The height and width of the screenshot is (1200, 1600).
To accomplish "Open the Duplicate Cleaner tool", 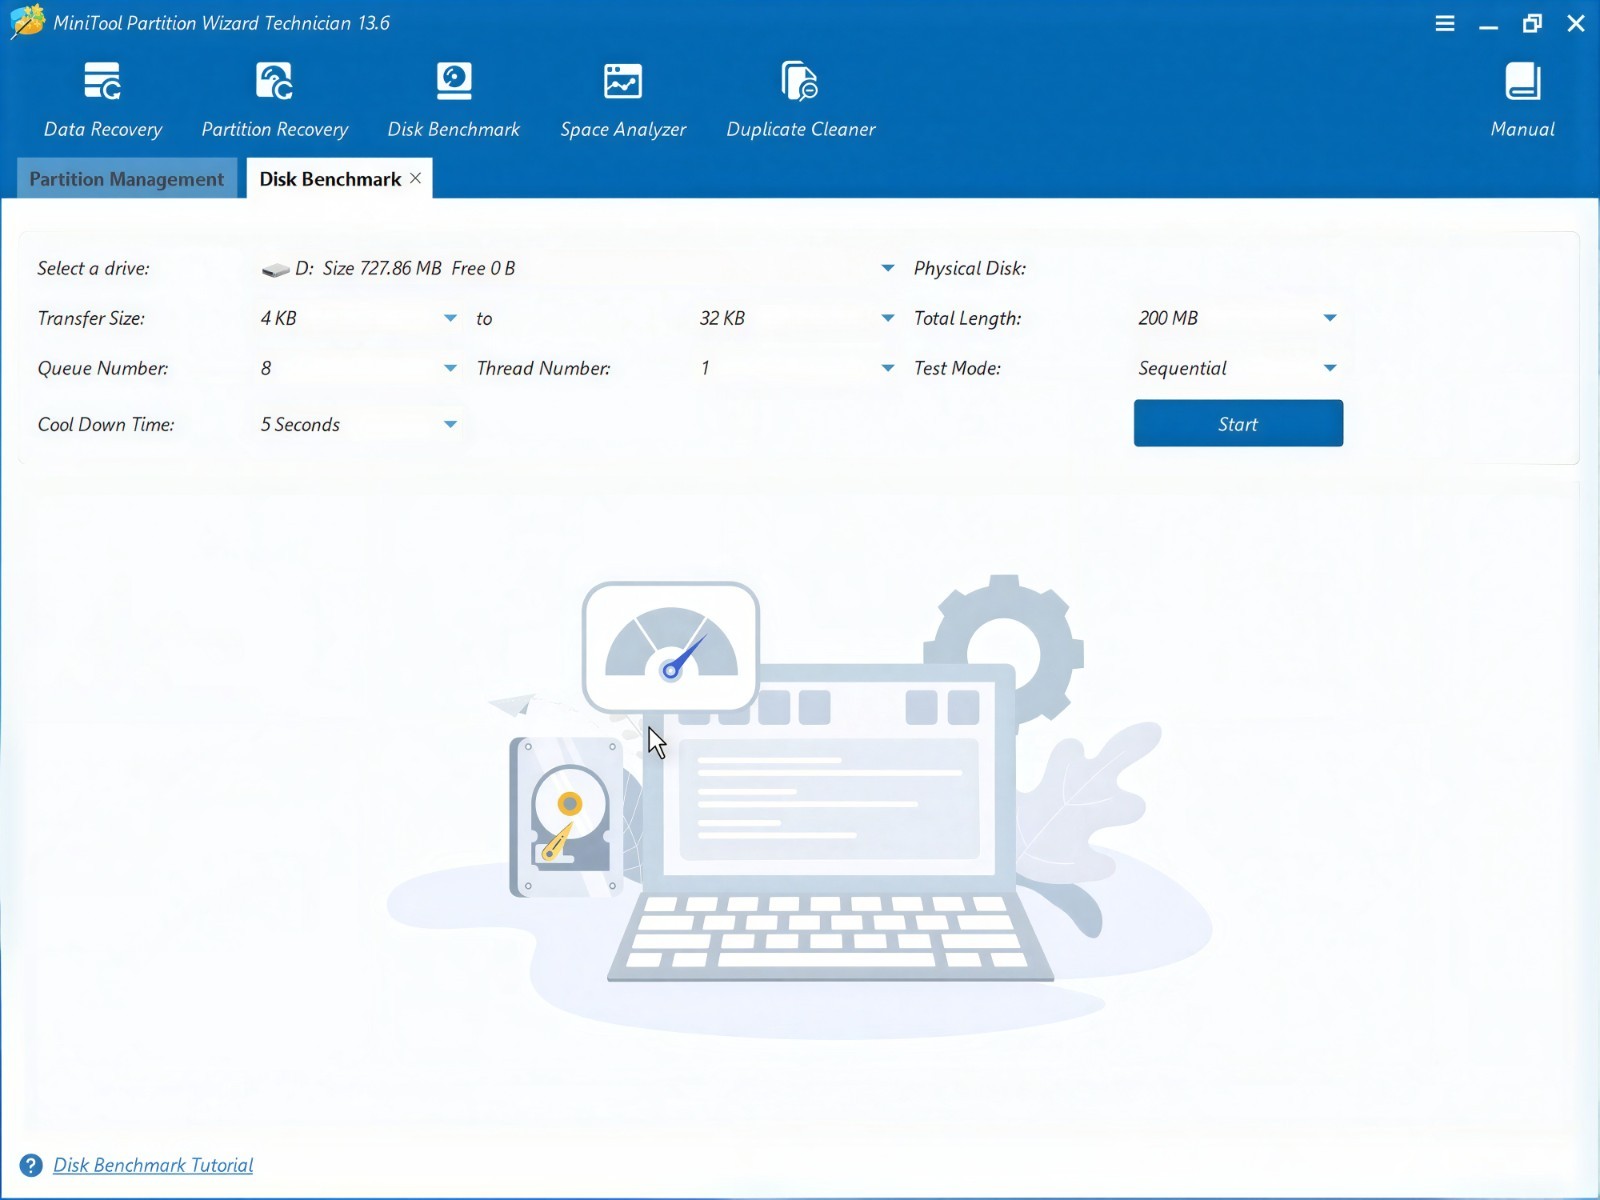I will 800,99.
